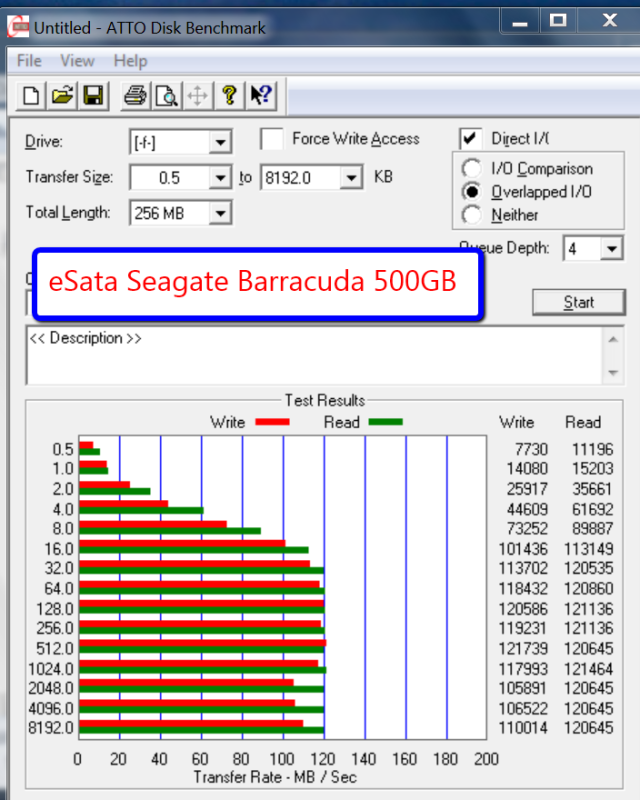The width and height of the screenshot is (640, 800).
Task: Maximize the ATTO Disk Benchmark window
Action: click(557, 21)
